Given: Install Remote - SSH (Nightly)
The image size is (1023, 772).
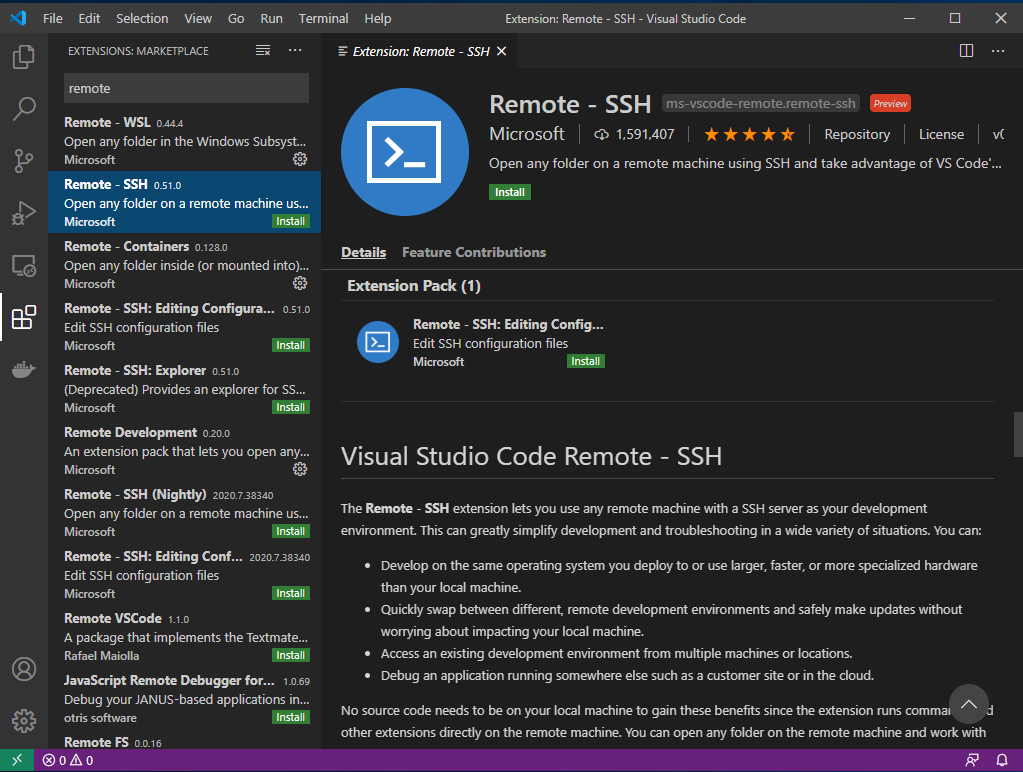Looking at the screenshot, I should coord(290,531).
